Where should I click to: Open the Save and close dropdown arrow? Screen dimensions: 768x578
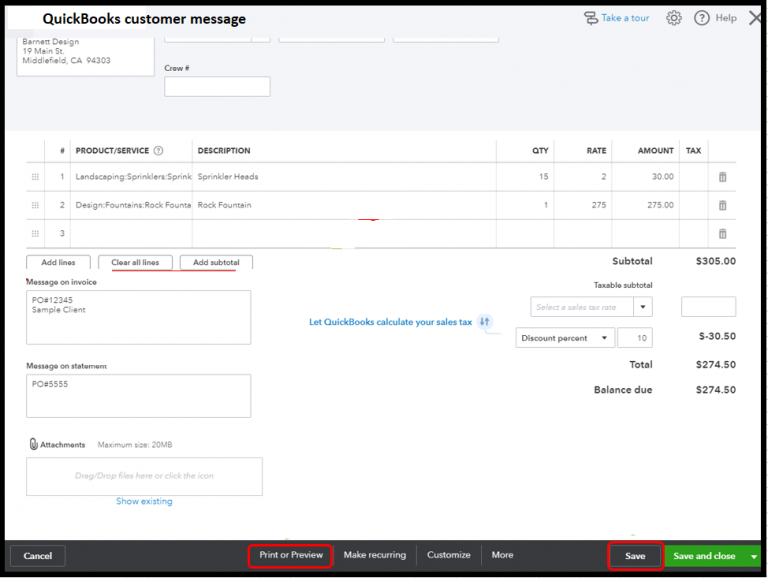pyautogui.click(x=753, y=556)
